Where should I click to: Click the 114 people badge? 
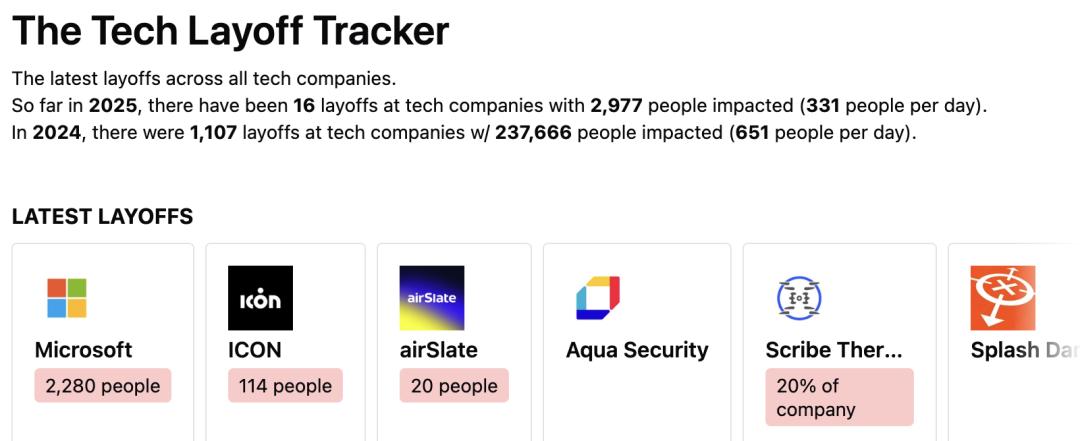point(285,386)
